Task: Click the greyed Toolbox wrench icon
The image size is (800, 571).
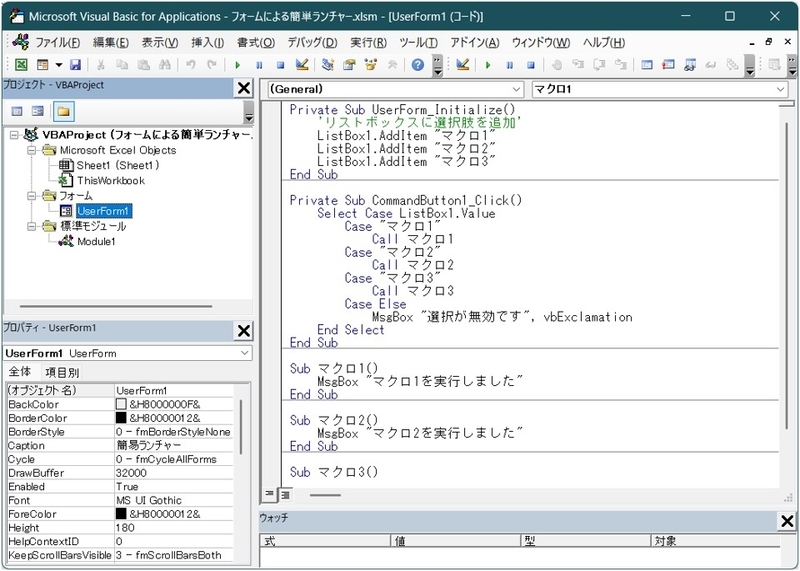Action: pyautogui.click(x=392, y=65)
